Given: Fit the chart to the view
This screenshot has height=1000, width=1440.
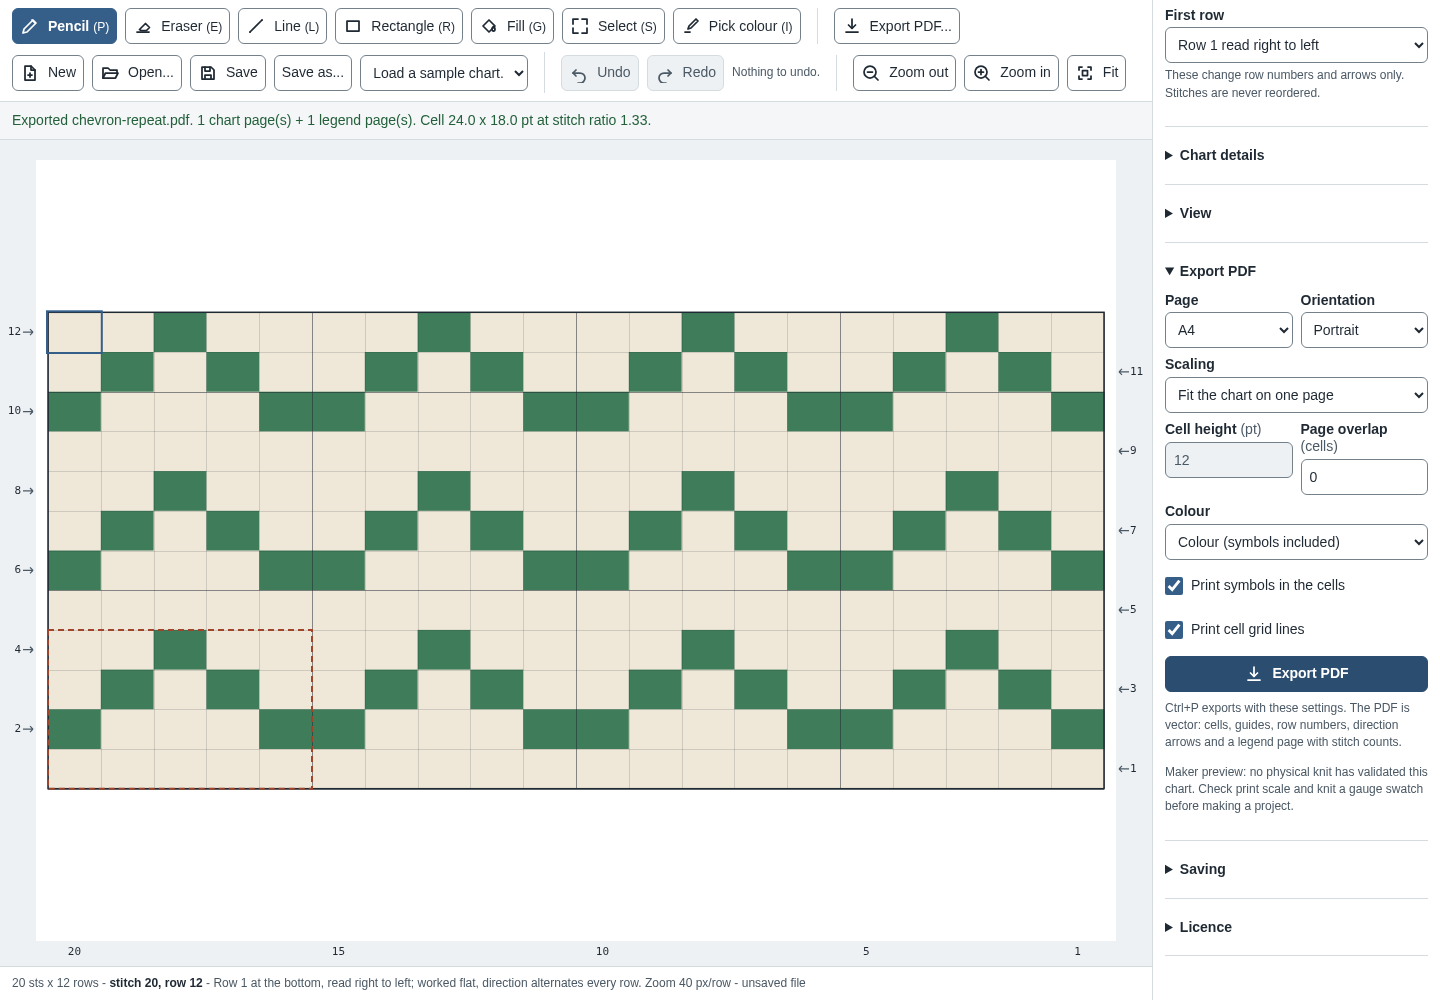Looking at the screenshot, I should pos(1096,73).
